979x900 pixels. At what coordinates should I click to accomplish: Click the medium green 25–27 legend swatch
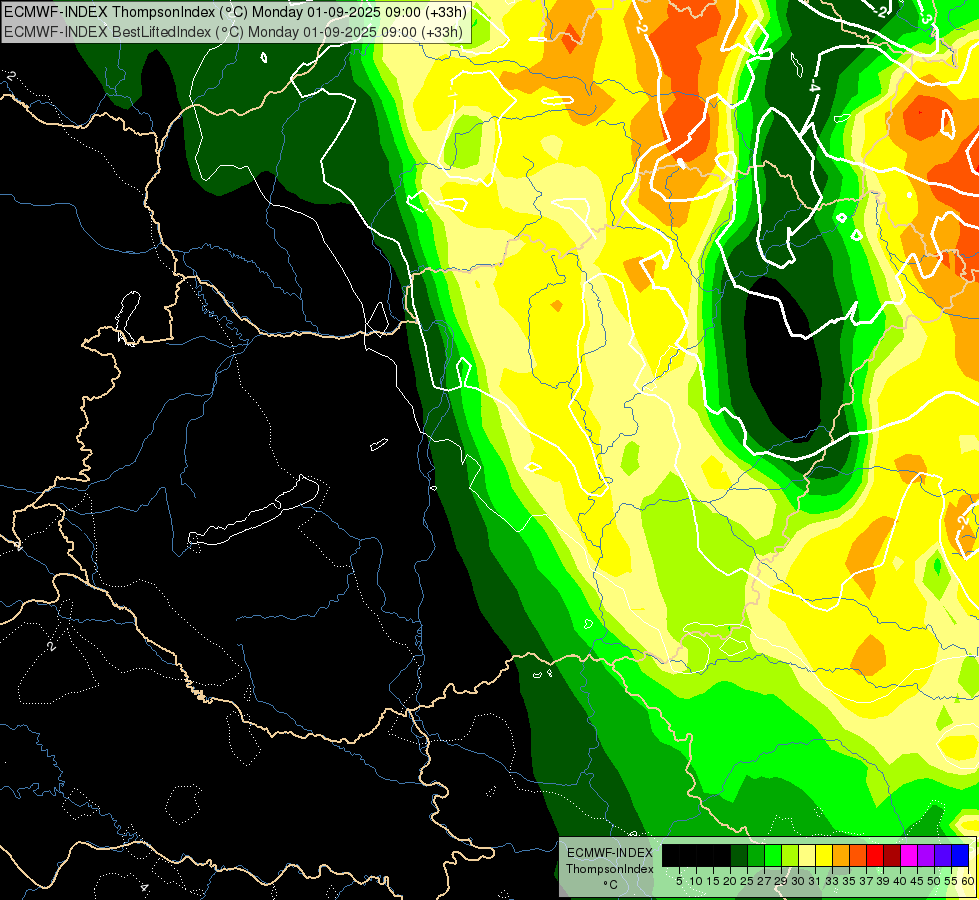point(756,855)
